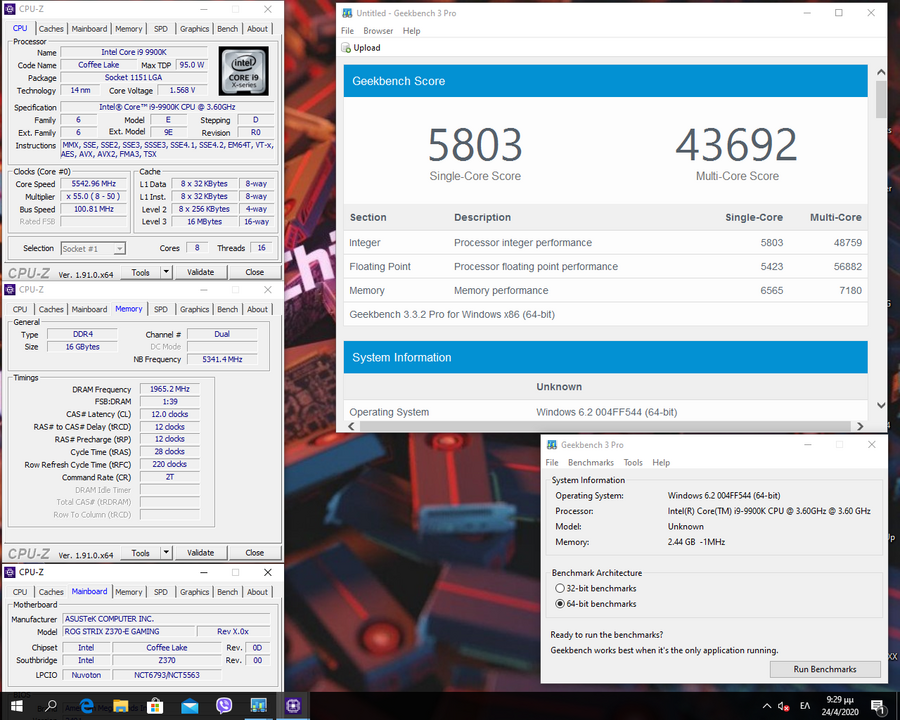Open Mainboard tab in CPU-Z processor window
This screenshot has width=900, height=720.
(x=90, y=29)
